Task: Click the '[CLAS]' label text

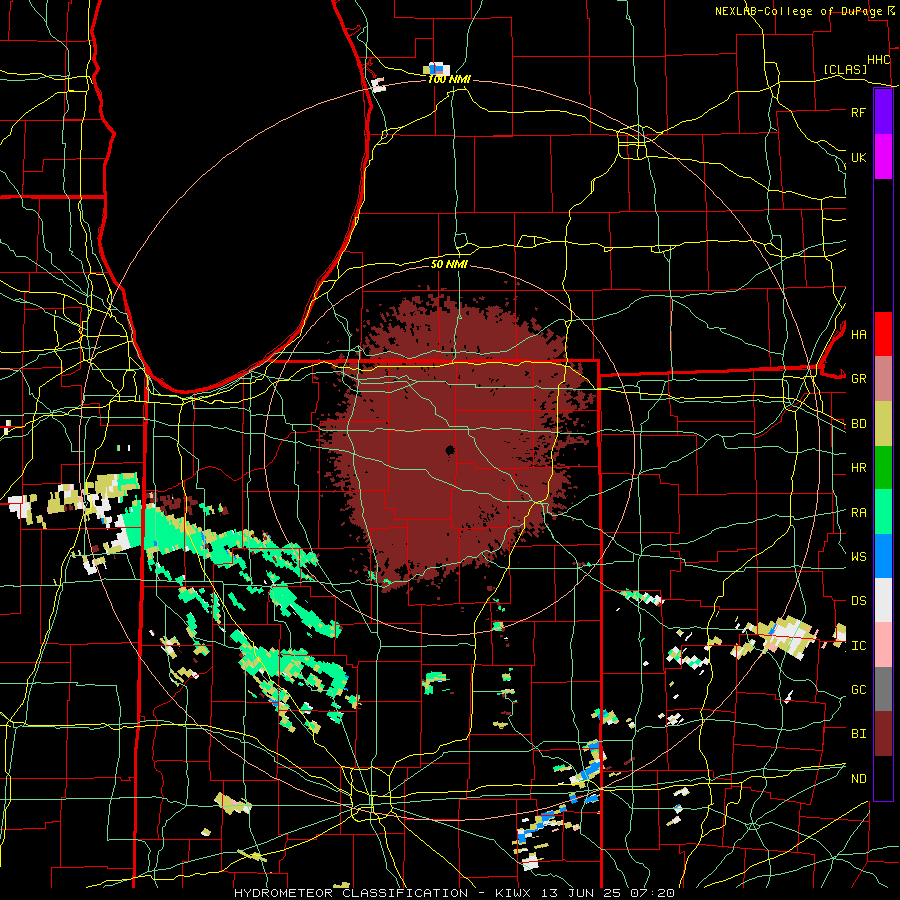Action: [x=845, y=69]
